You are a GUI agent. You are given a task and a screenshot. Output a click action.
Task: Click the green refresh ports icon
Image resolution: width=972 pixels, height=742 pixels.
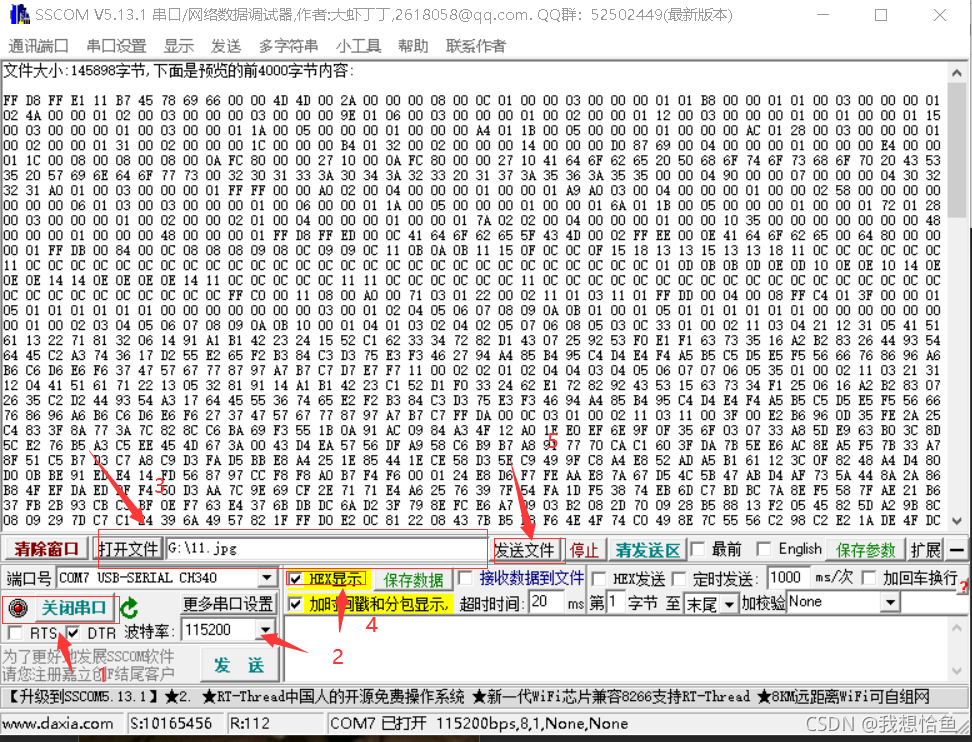tap(130, 608)
